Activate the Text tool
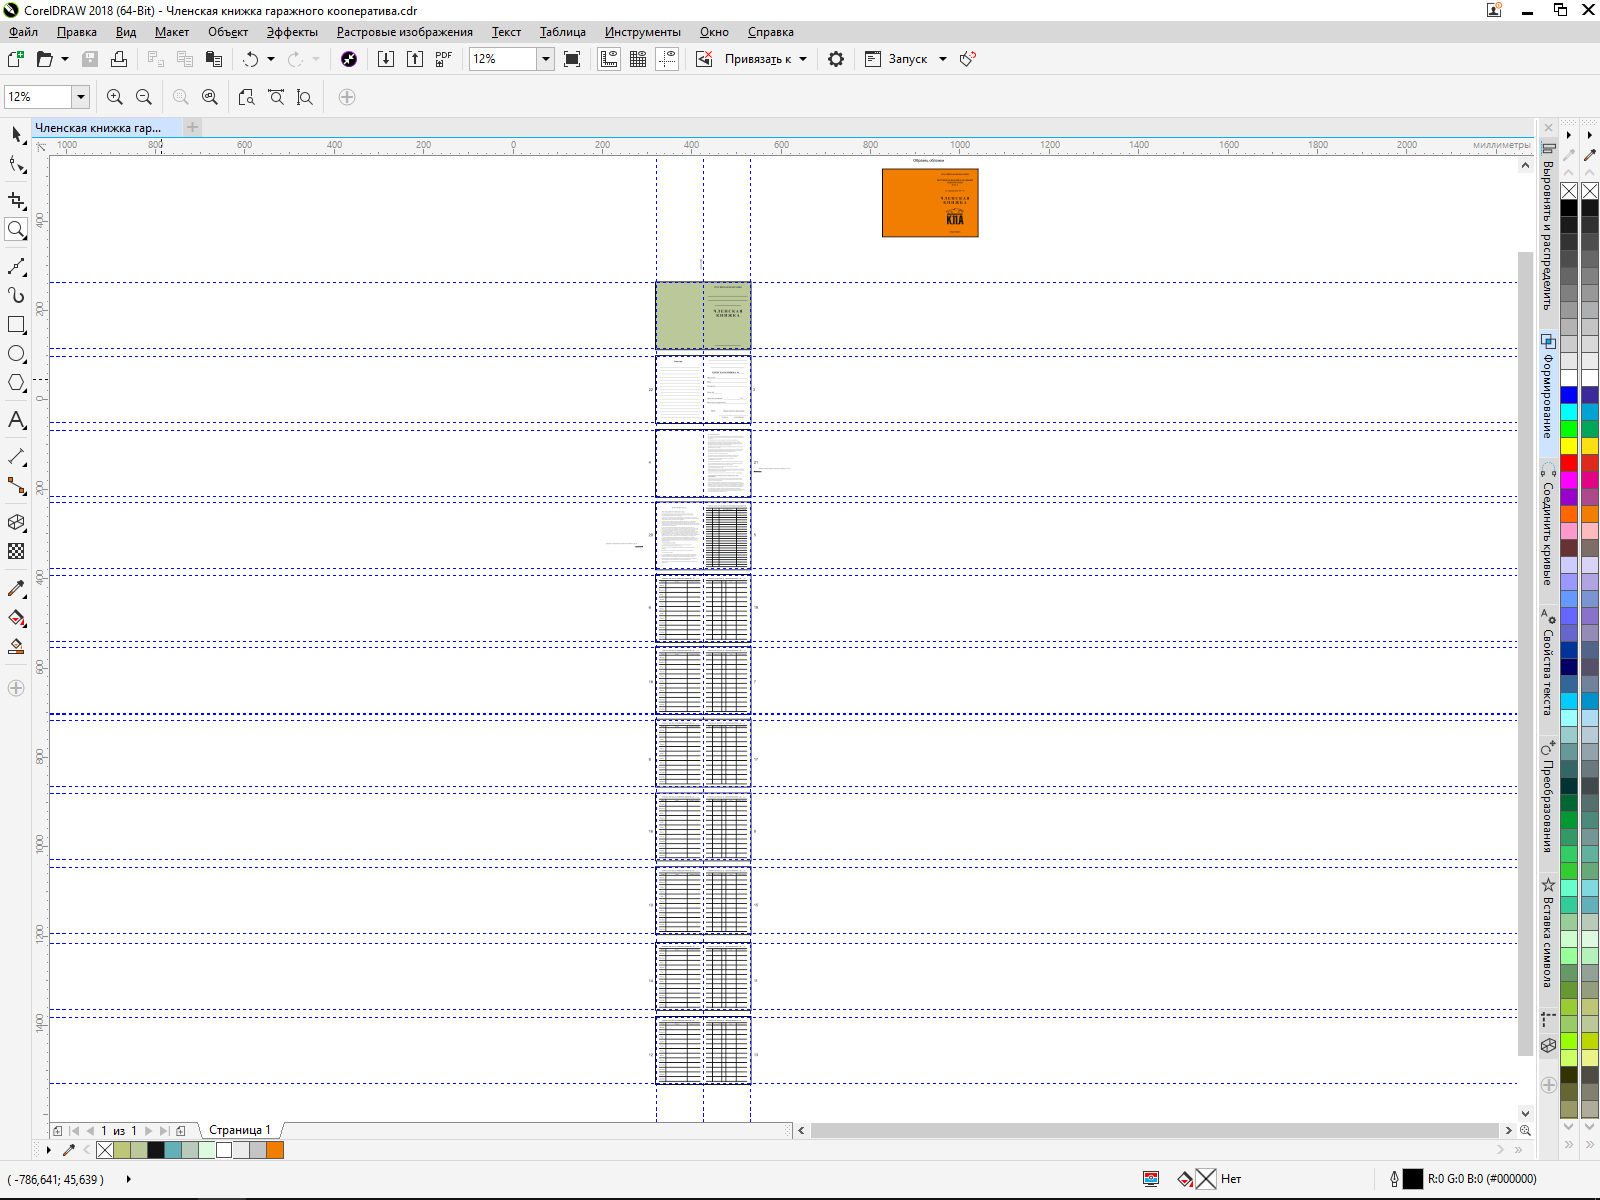The height and width of the screenshot is (1200, 1600). tap(16, 420)
